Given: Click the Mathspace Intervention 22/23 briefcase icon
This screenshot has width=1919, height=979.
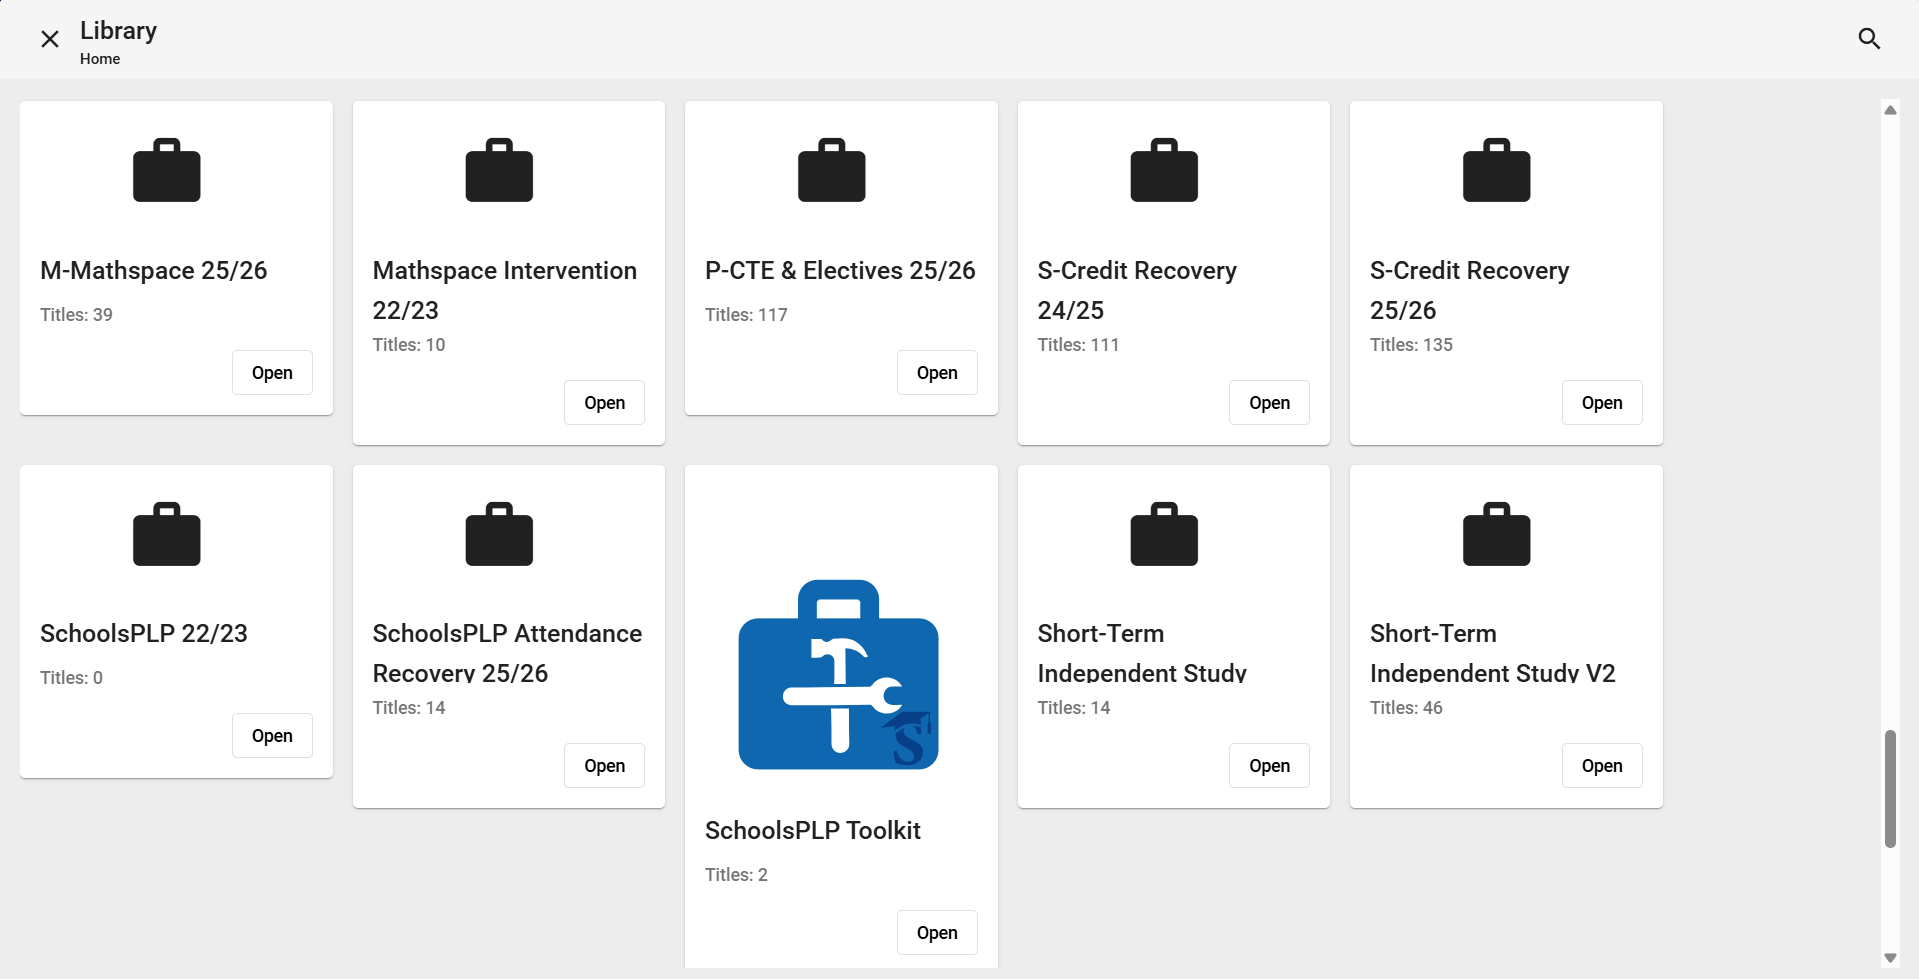Looking at the screenshot, I should tap(499, 170).
